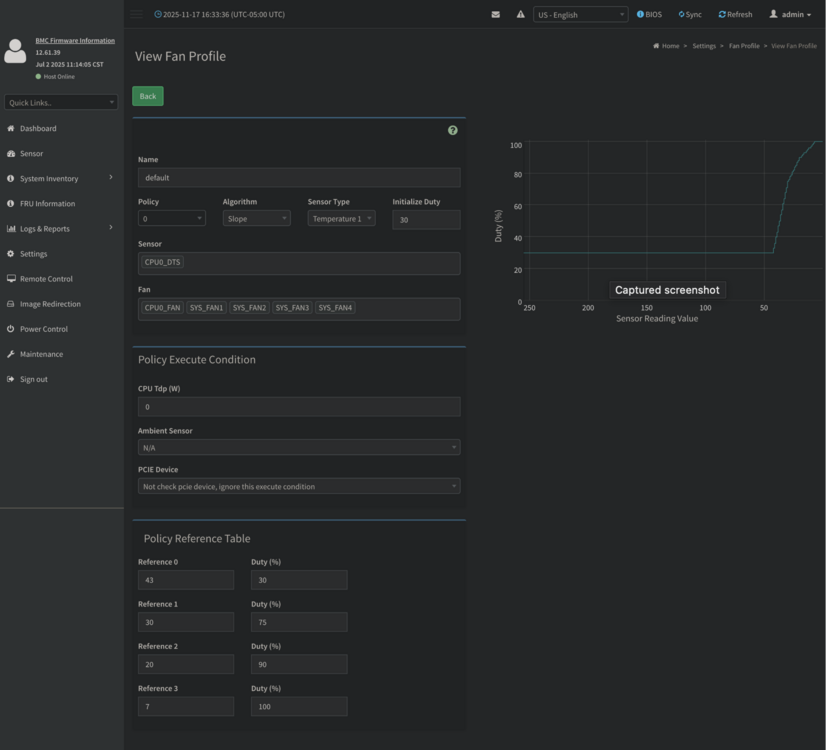The image size is (826, 750).
Task: Select Maintenance in the sidebar
Action: click(42, 354)
